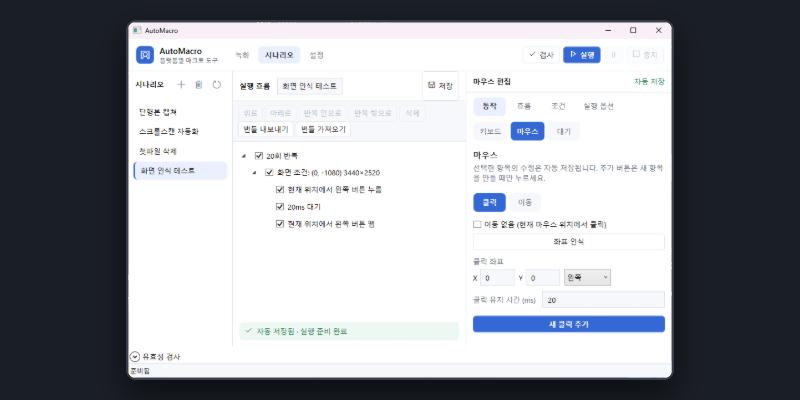The width and height of the screenshot is (800, 400).
Task: Choose the 마우스 action type
Action: 528,131
